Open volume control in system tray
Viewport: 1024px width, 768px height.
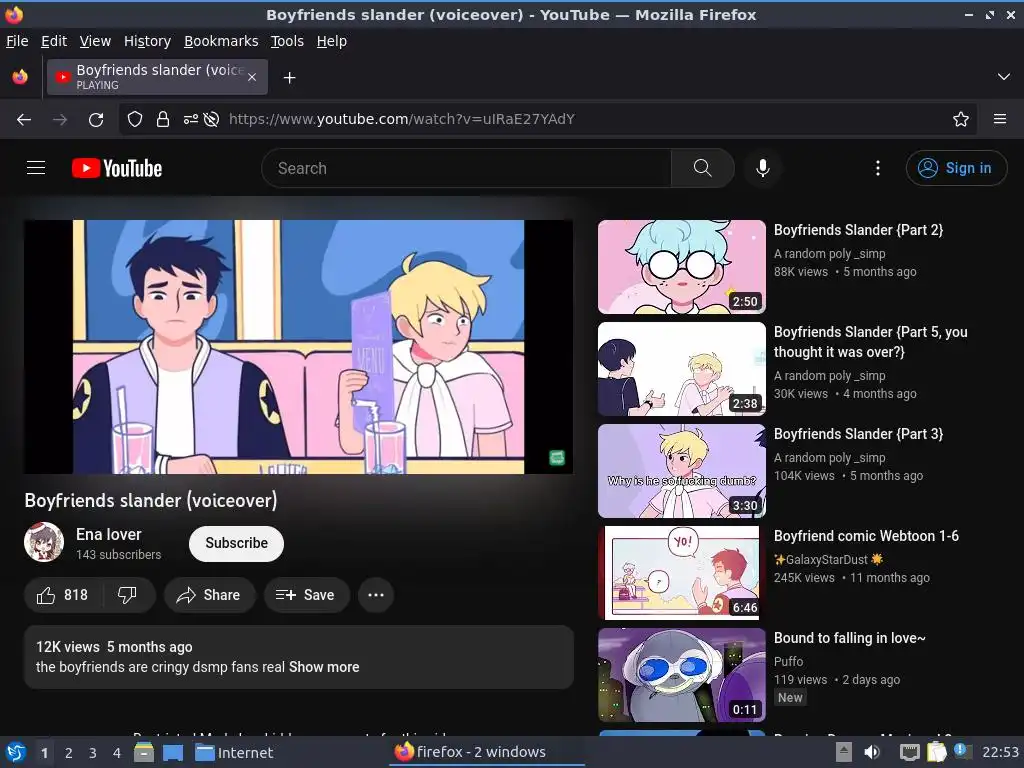point(872,752)
